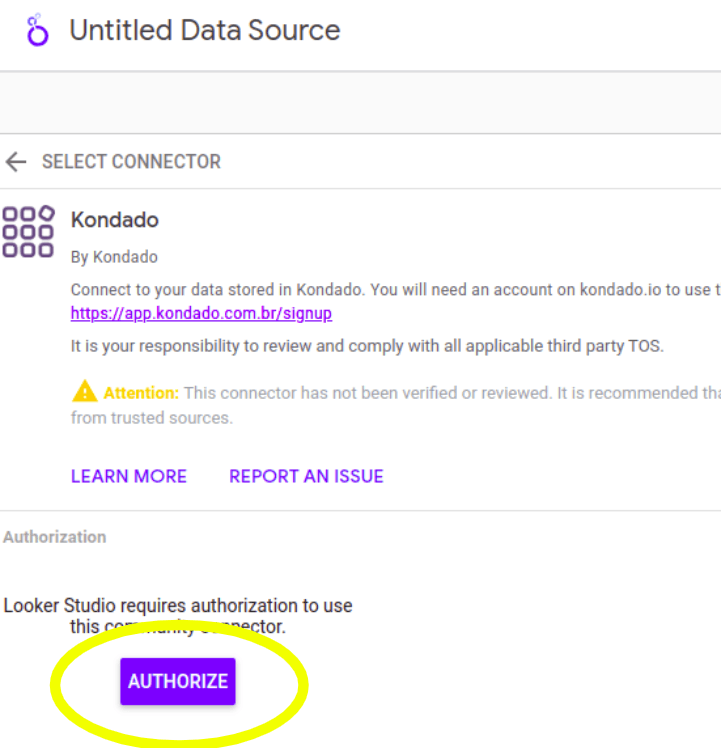Rename the Untitled Data Source title

click(204, 30)
